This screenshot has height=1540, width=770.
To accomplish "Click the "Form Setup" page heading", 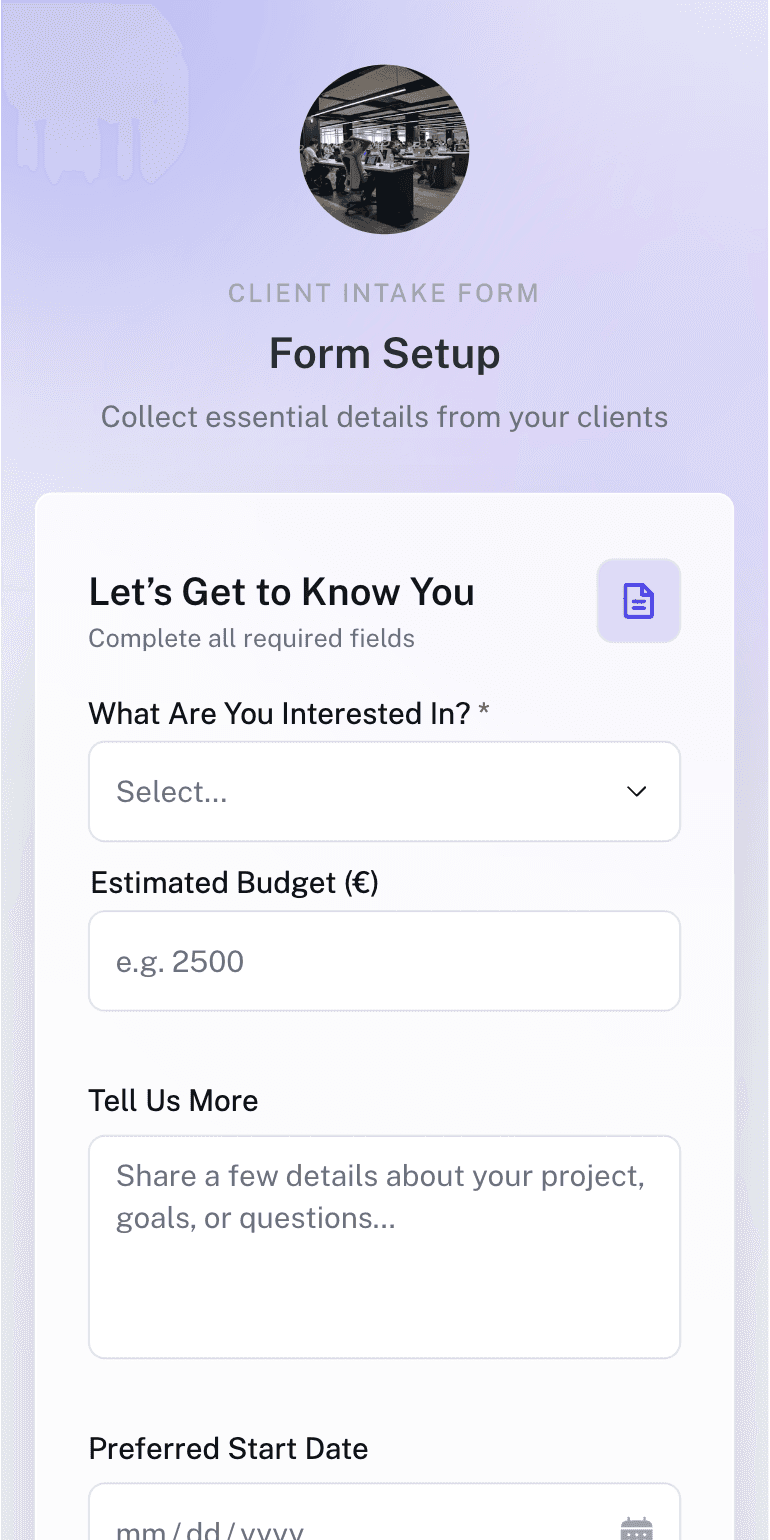I will click(385, 354).
